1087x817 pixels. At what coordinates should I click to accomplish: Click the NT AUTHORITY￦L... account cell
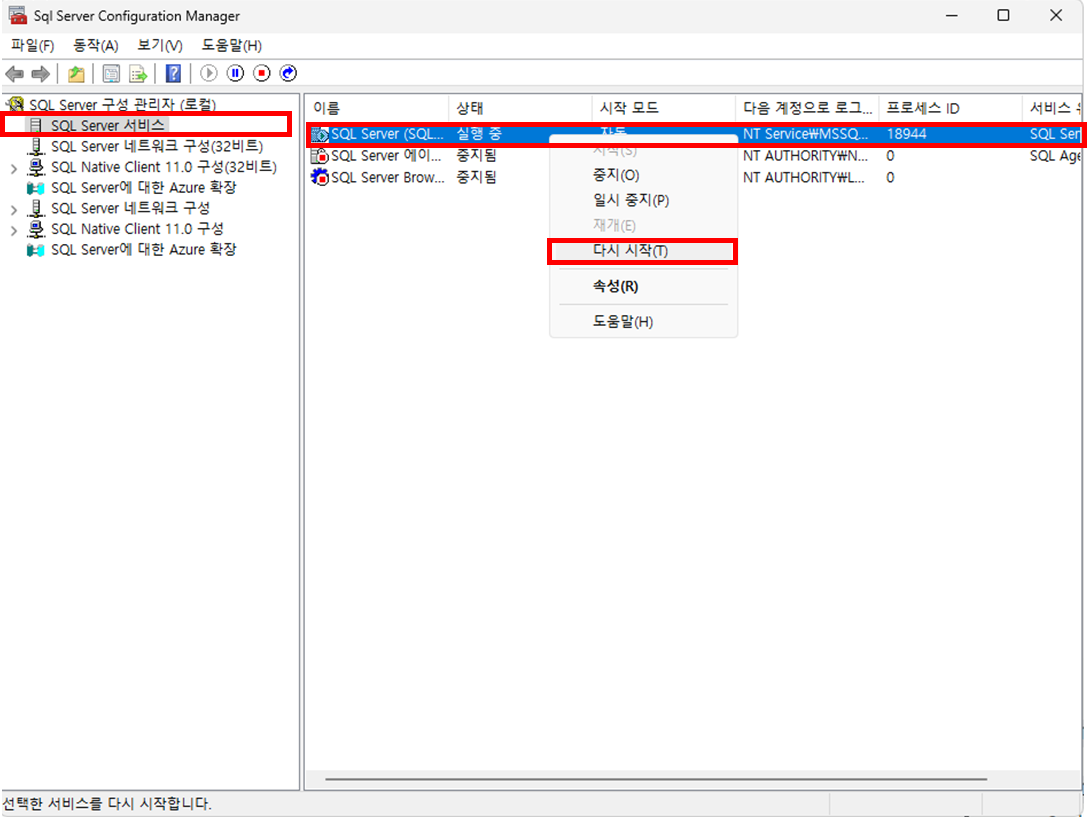click(x=803, y=177)
